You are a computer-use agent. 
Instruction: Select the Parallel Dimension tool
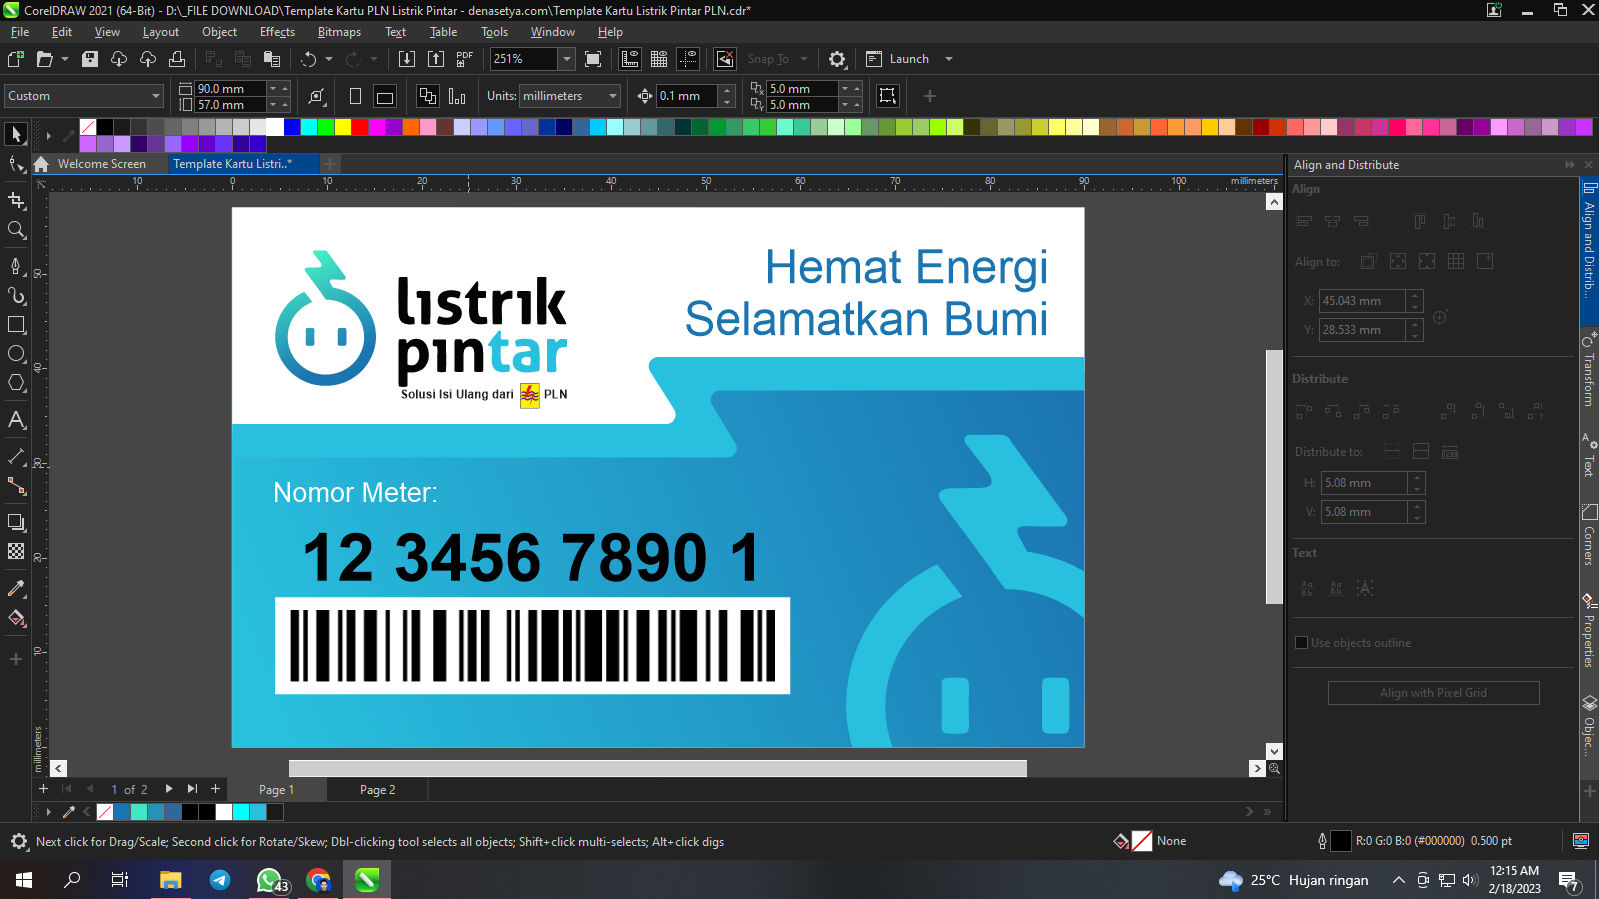point(16,456)
